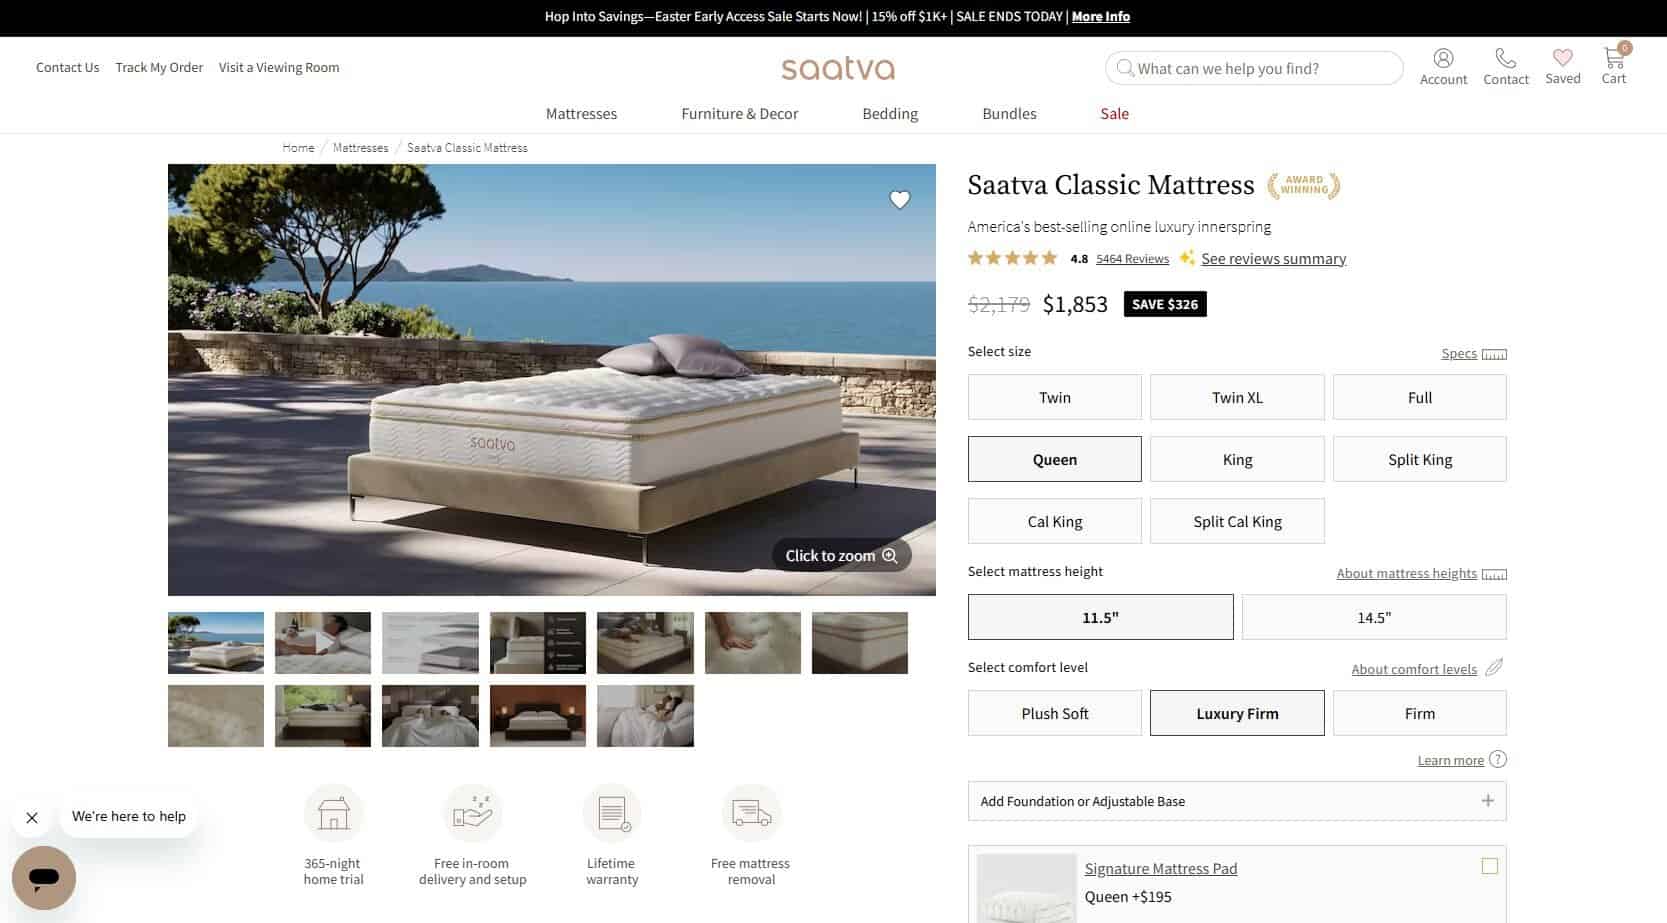Dismiss the We're here to help popup
Image resolution: width=1667 pixels, height=923 pixels.
point(32,817)
